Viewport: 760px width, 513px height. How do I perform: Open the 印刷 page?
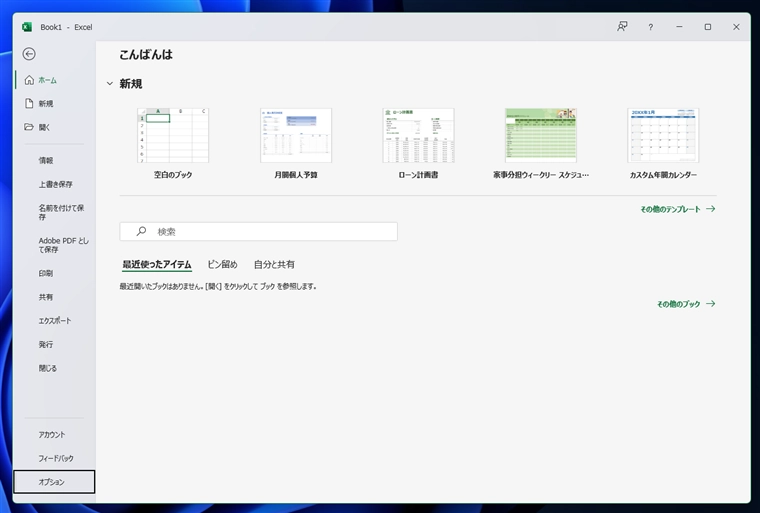click(x=55, y=273)
